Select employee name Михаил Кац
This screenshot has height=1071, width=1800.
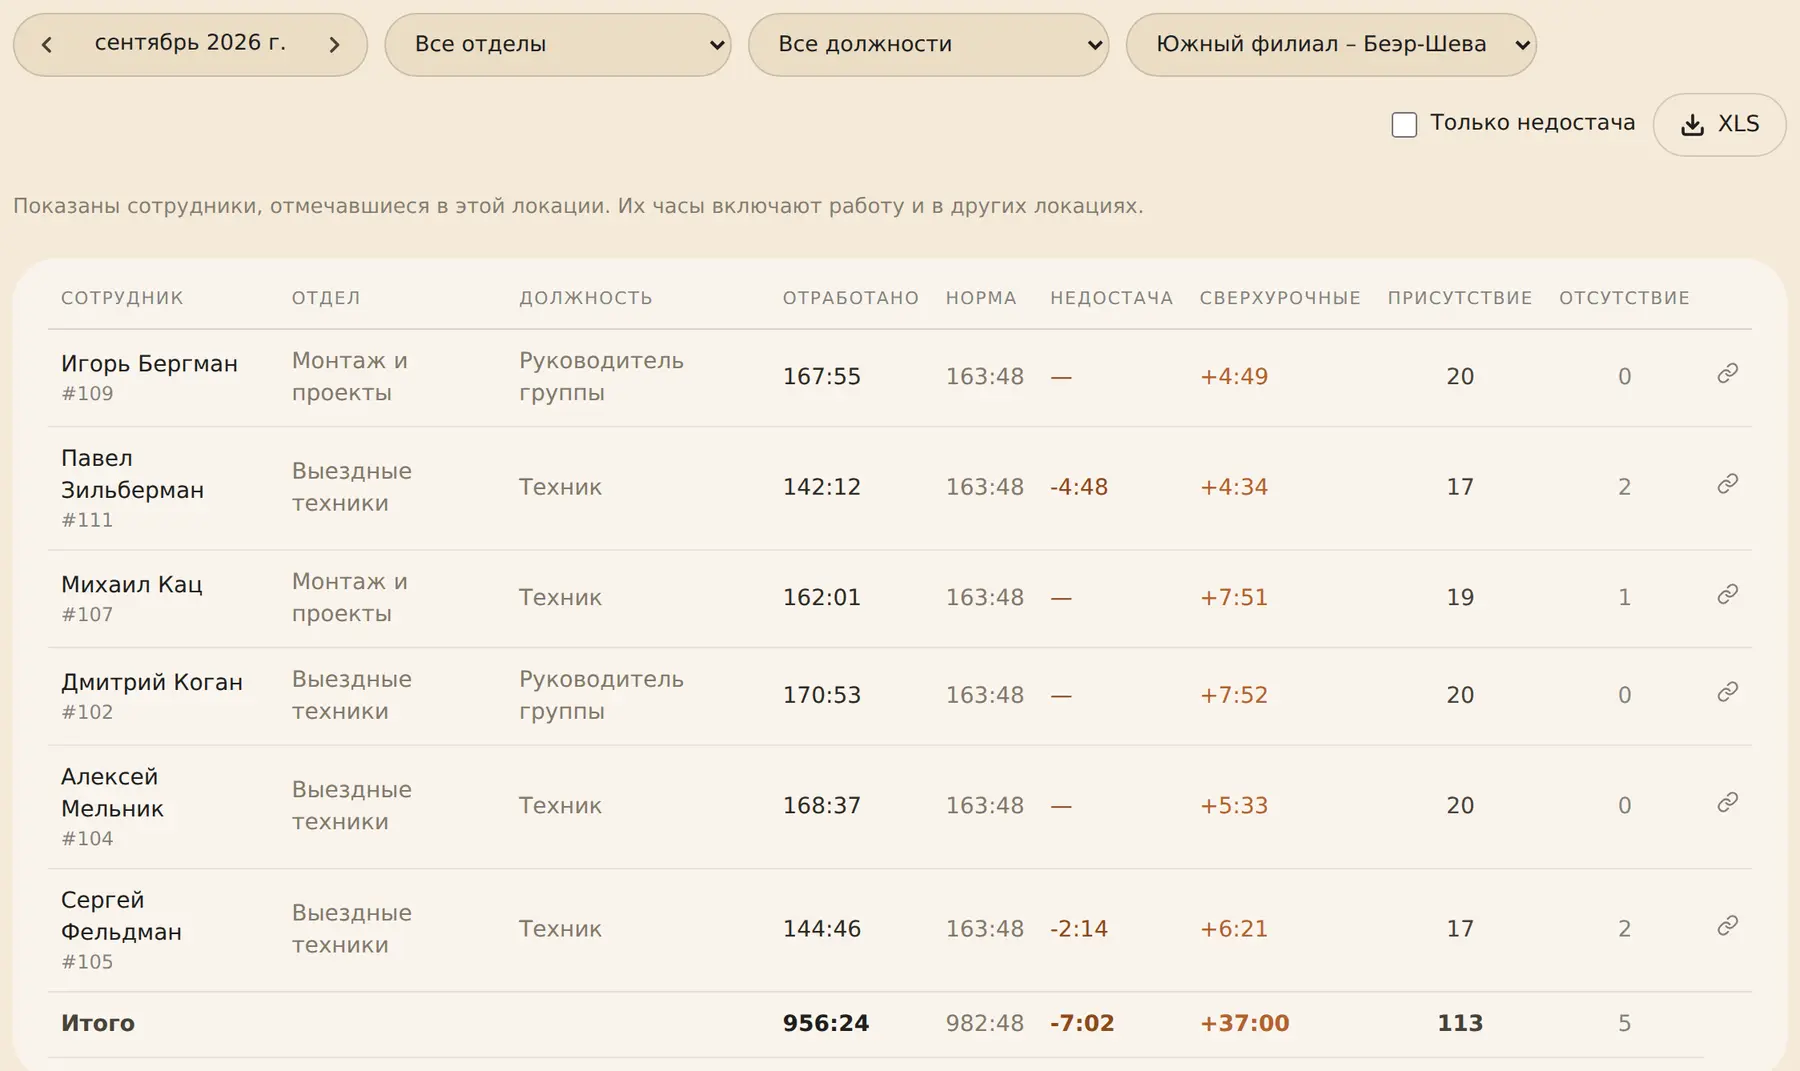132,584
